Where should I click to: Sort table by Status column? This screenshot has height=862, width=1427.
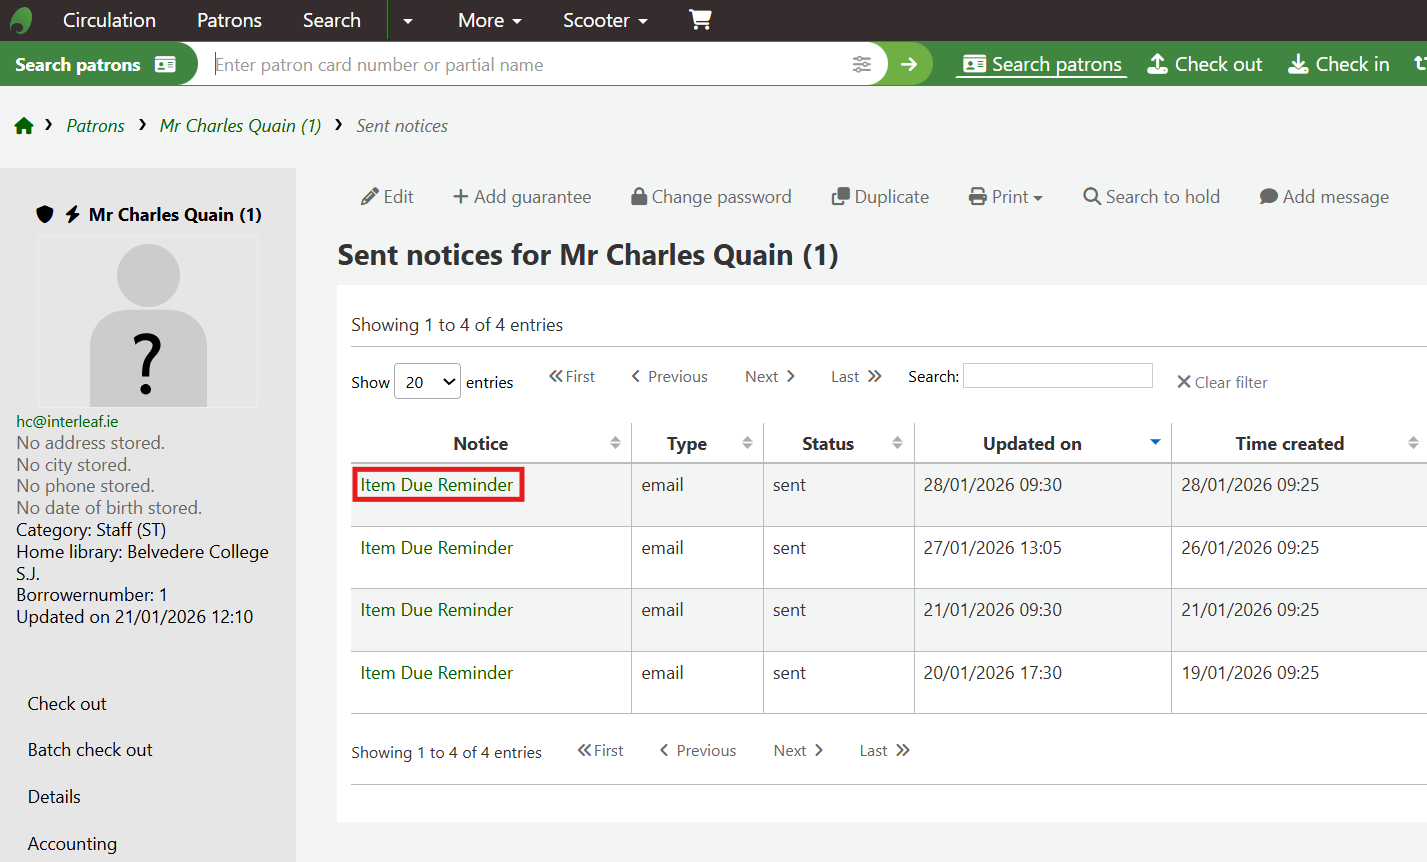point(838,443)
